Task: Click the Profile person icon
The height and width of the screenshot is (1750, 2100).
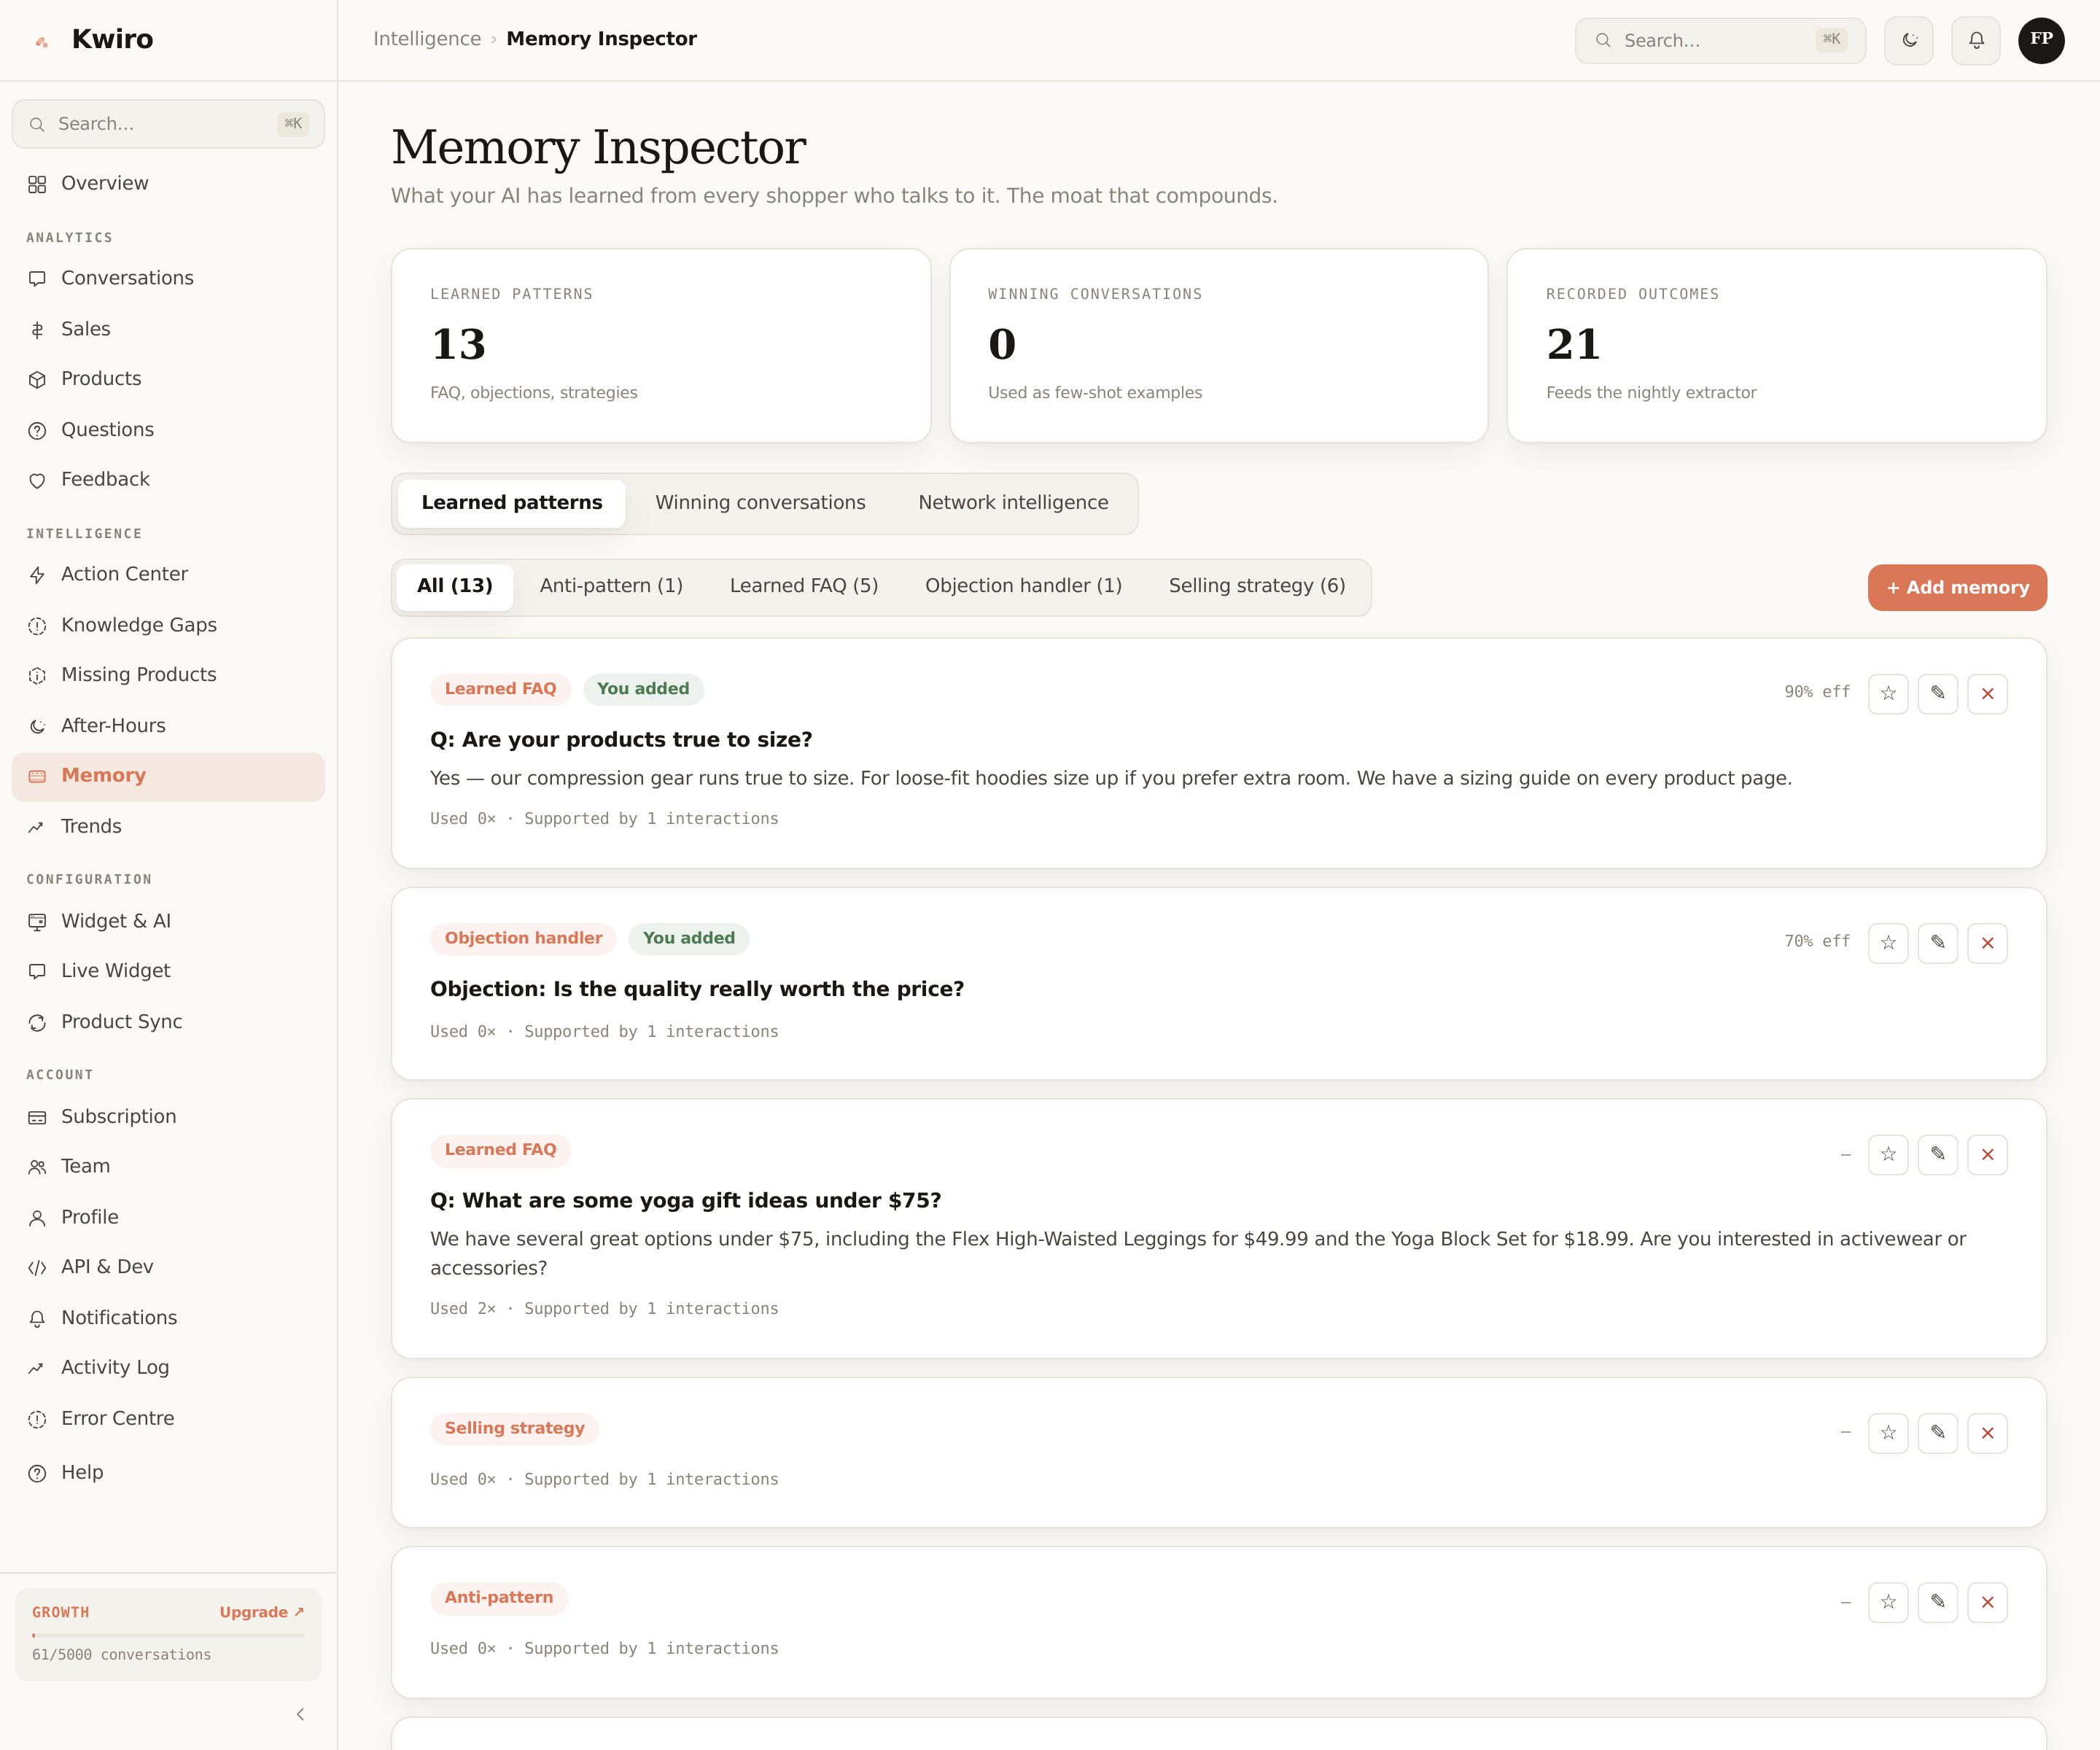Action: (x=37, y=1218)
